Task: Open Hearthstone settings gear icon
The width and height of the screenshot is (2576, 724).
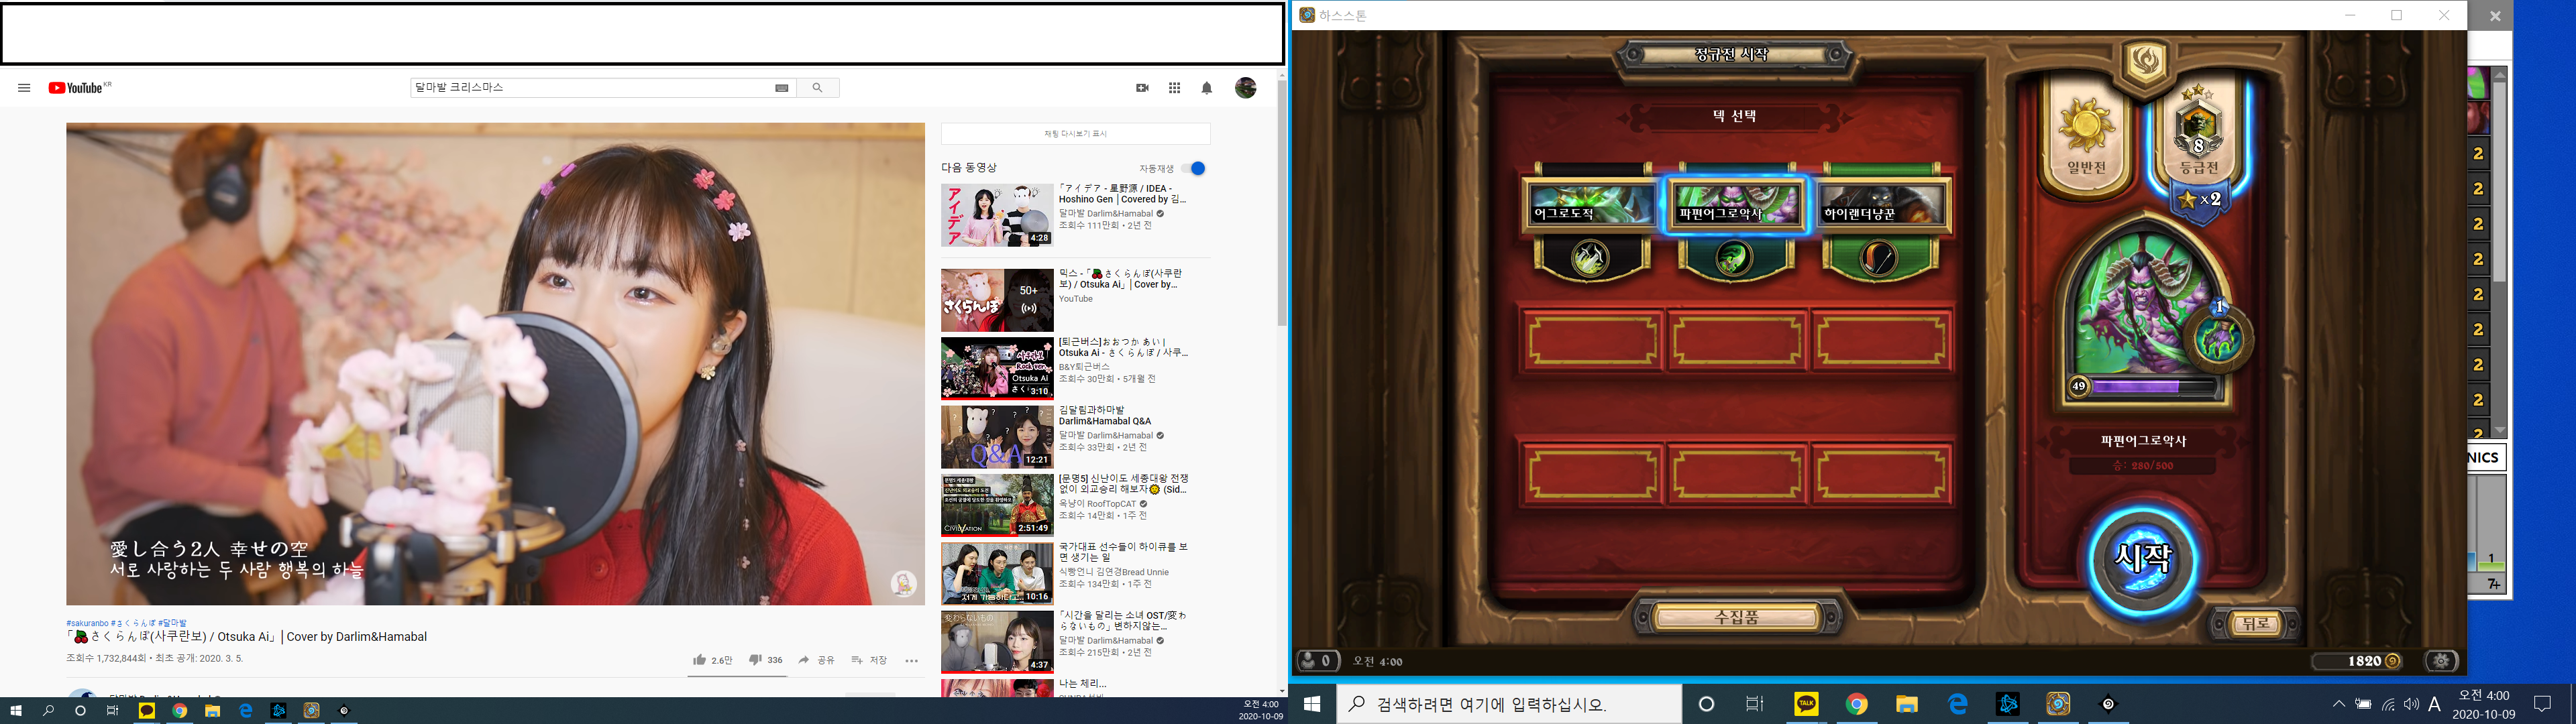Action: (x=2441, y=661)
